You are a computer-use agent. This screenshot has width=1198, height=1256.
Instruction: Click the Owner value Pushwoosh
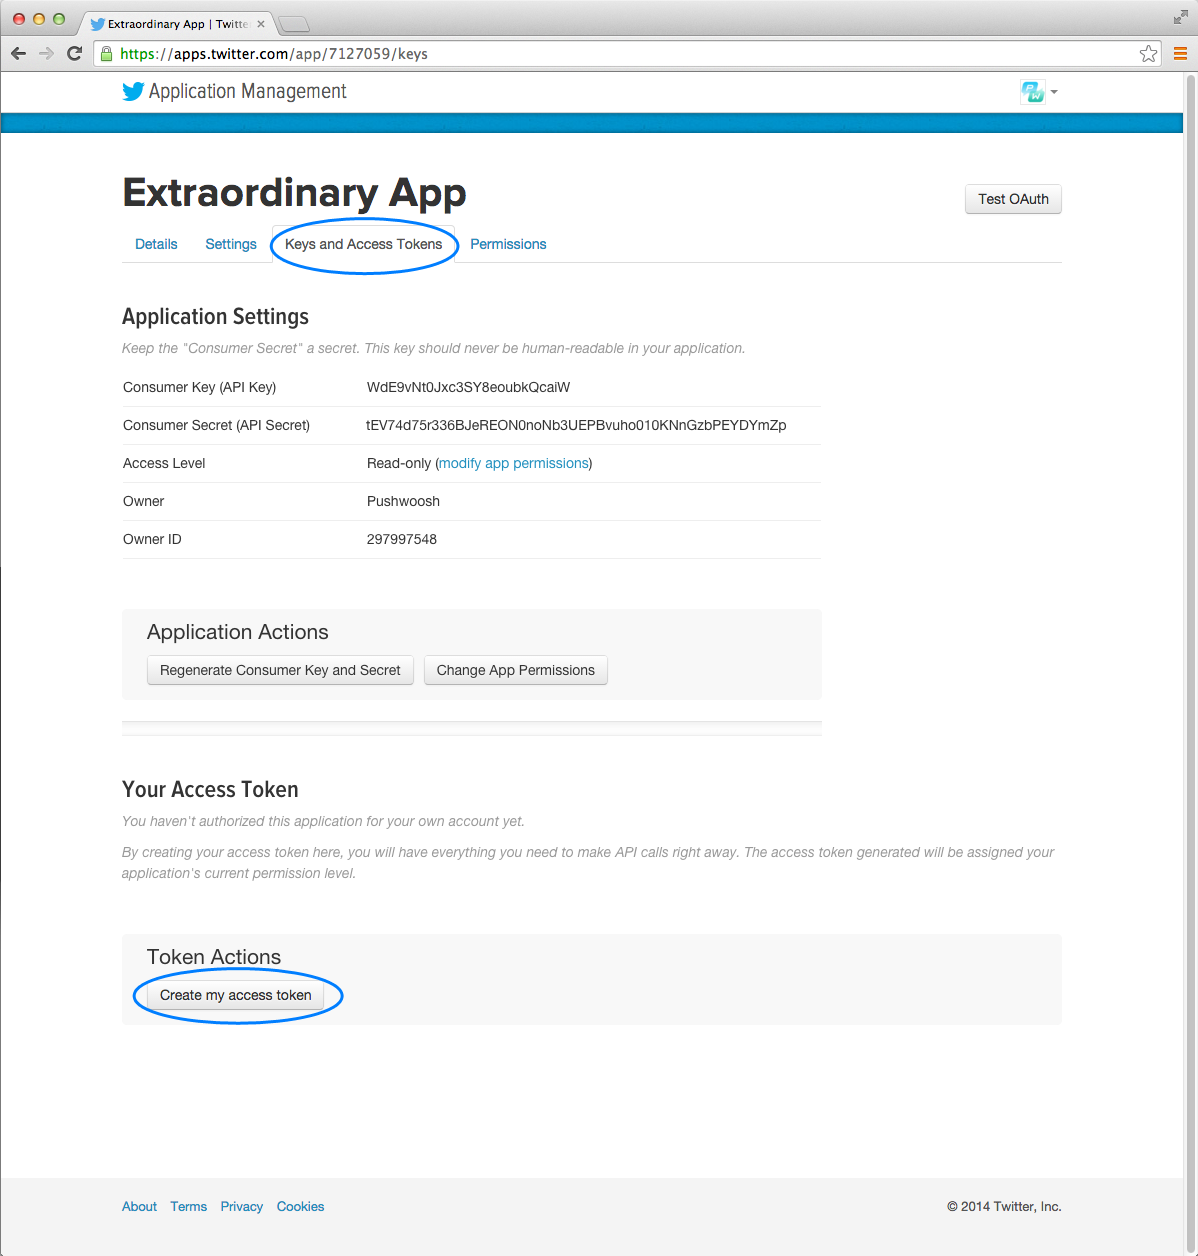pyautogui.click(x=403, y=501)
